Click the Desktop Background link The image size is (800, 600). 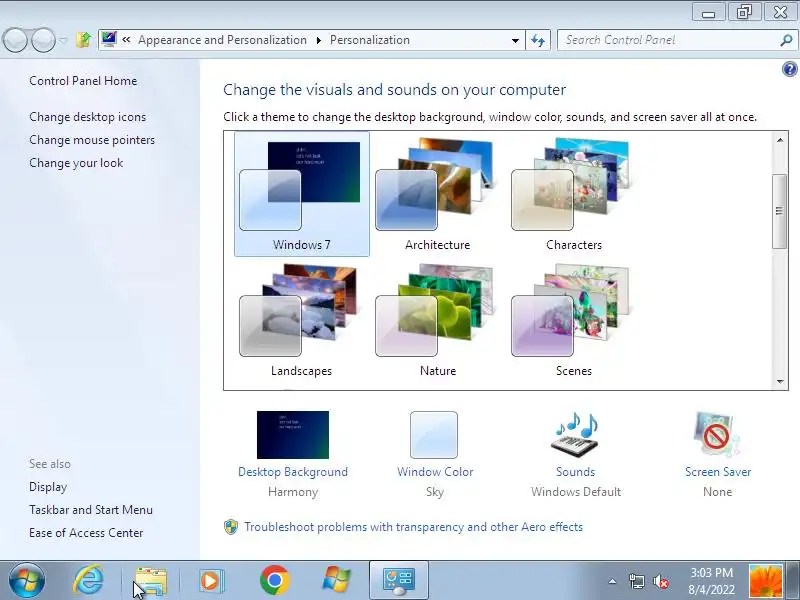(293, 472)
